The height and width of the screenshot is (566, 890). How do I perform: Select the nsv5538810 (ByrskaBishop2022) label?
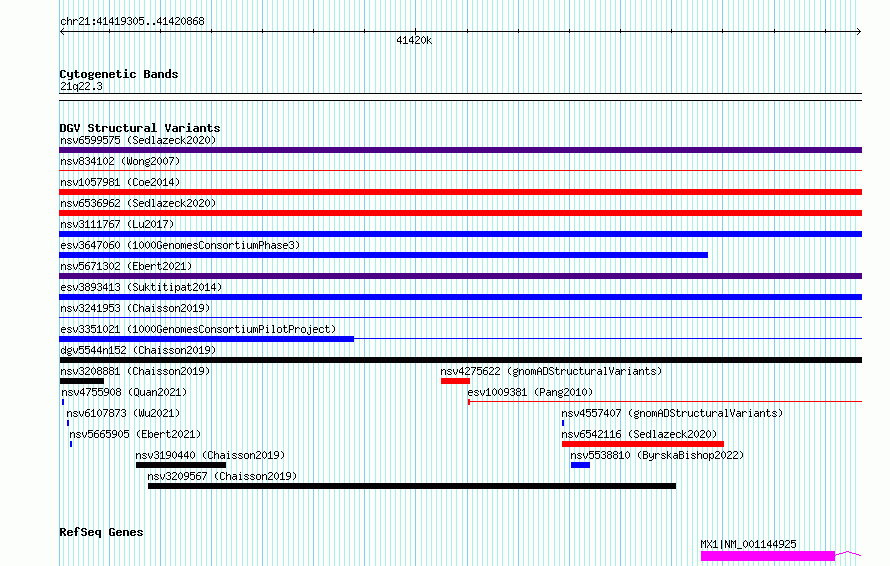click(657, 455)
